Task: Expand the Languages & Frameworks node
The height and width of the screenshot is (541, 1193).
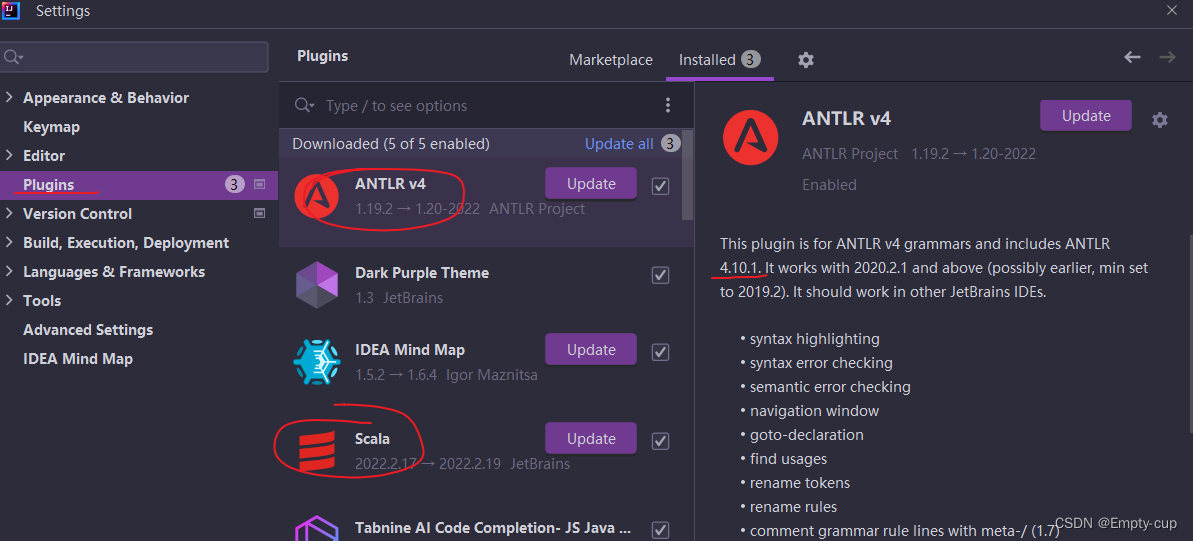Action: tap(9, 272)
